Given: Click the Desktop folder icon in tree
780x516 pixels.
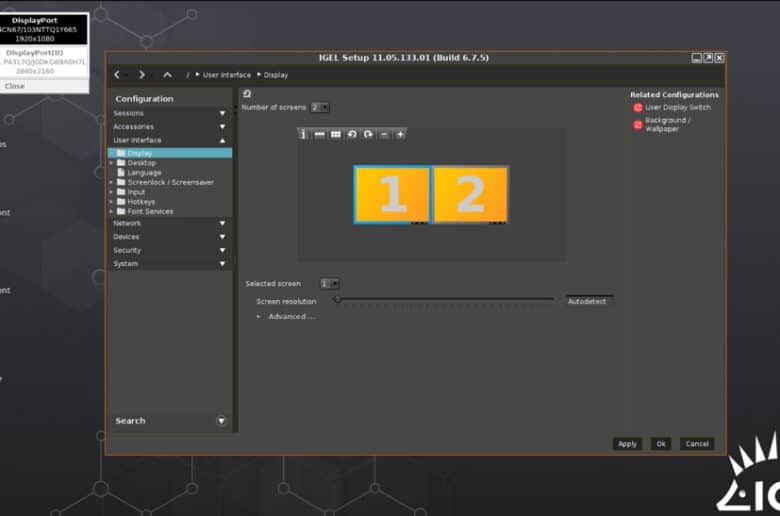Looking at the screenshot, I should point(121,163).
